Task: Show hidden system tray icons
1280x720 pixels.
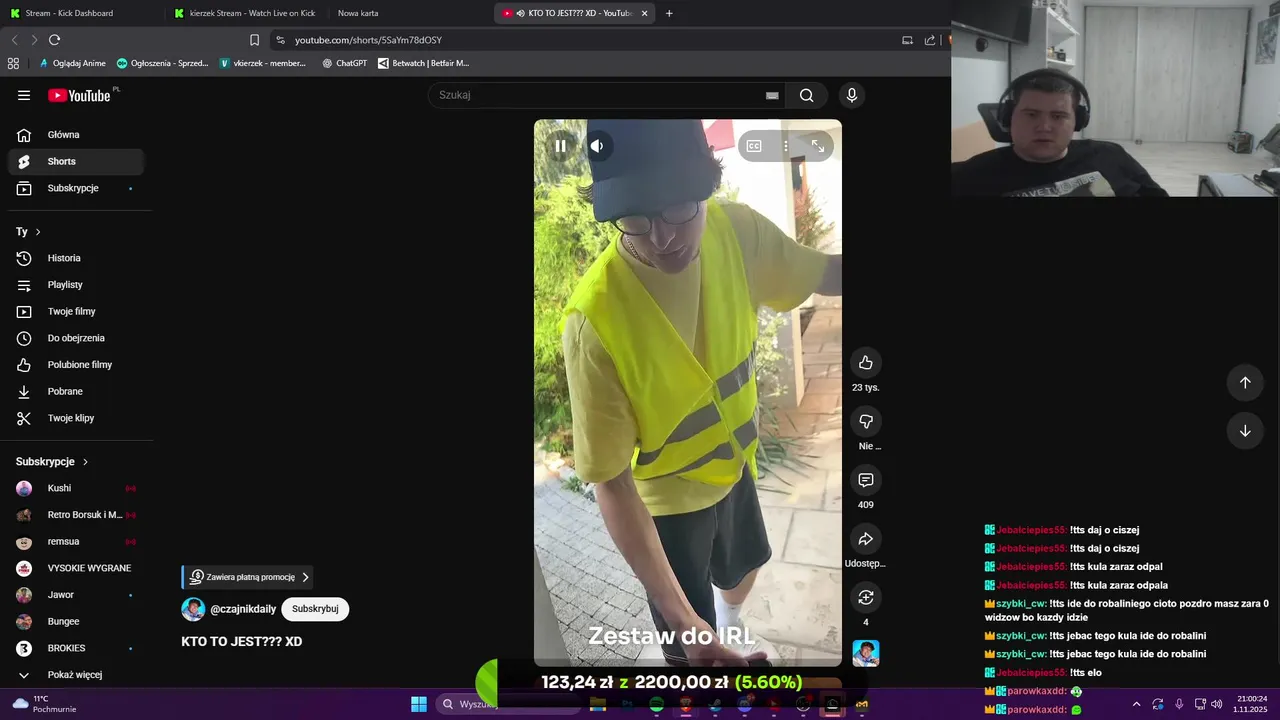Action: (1136, 704)
